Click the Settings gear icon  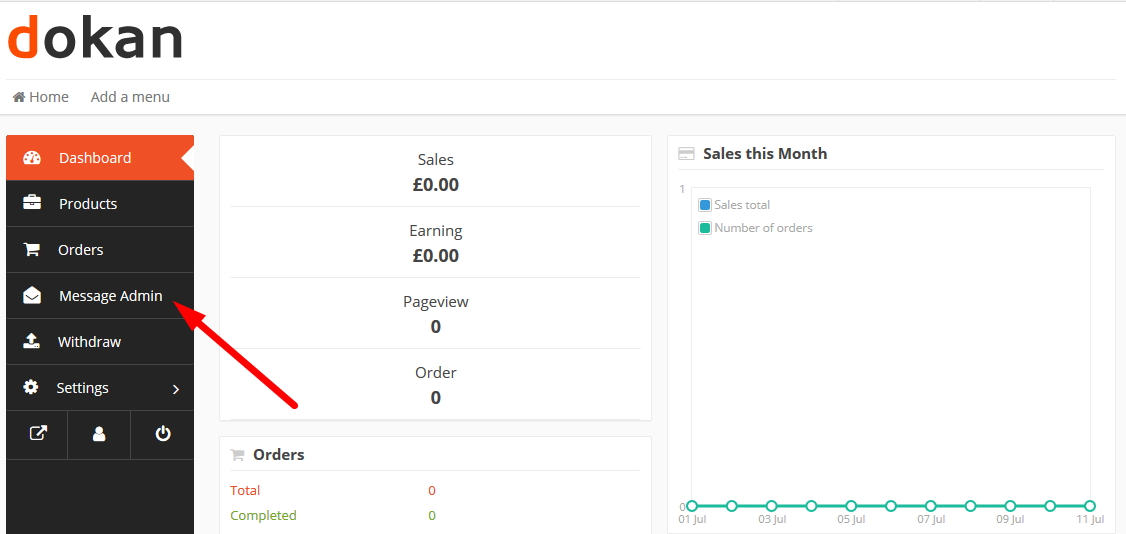pyautogui.click(x=30, y=388)
